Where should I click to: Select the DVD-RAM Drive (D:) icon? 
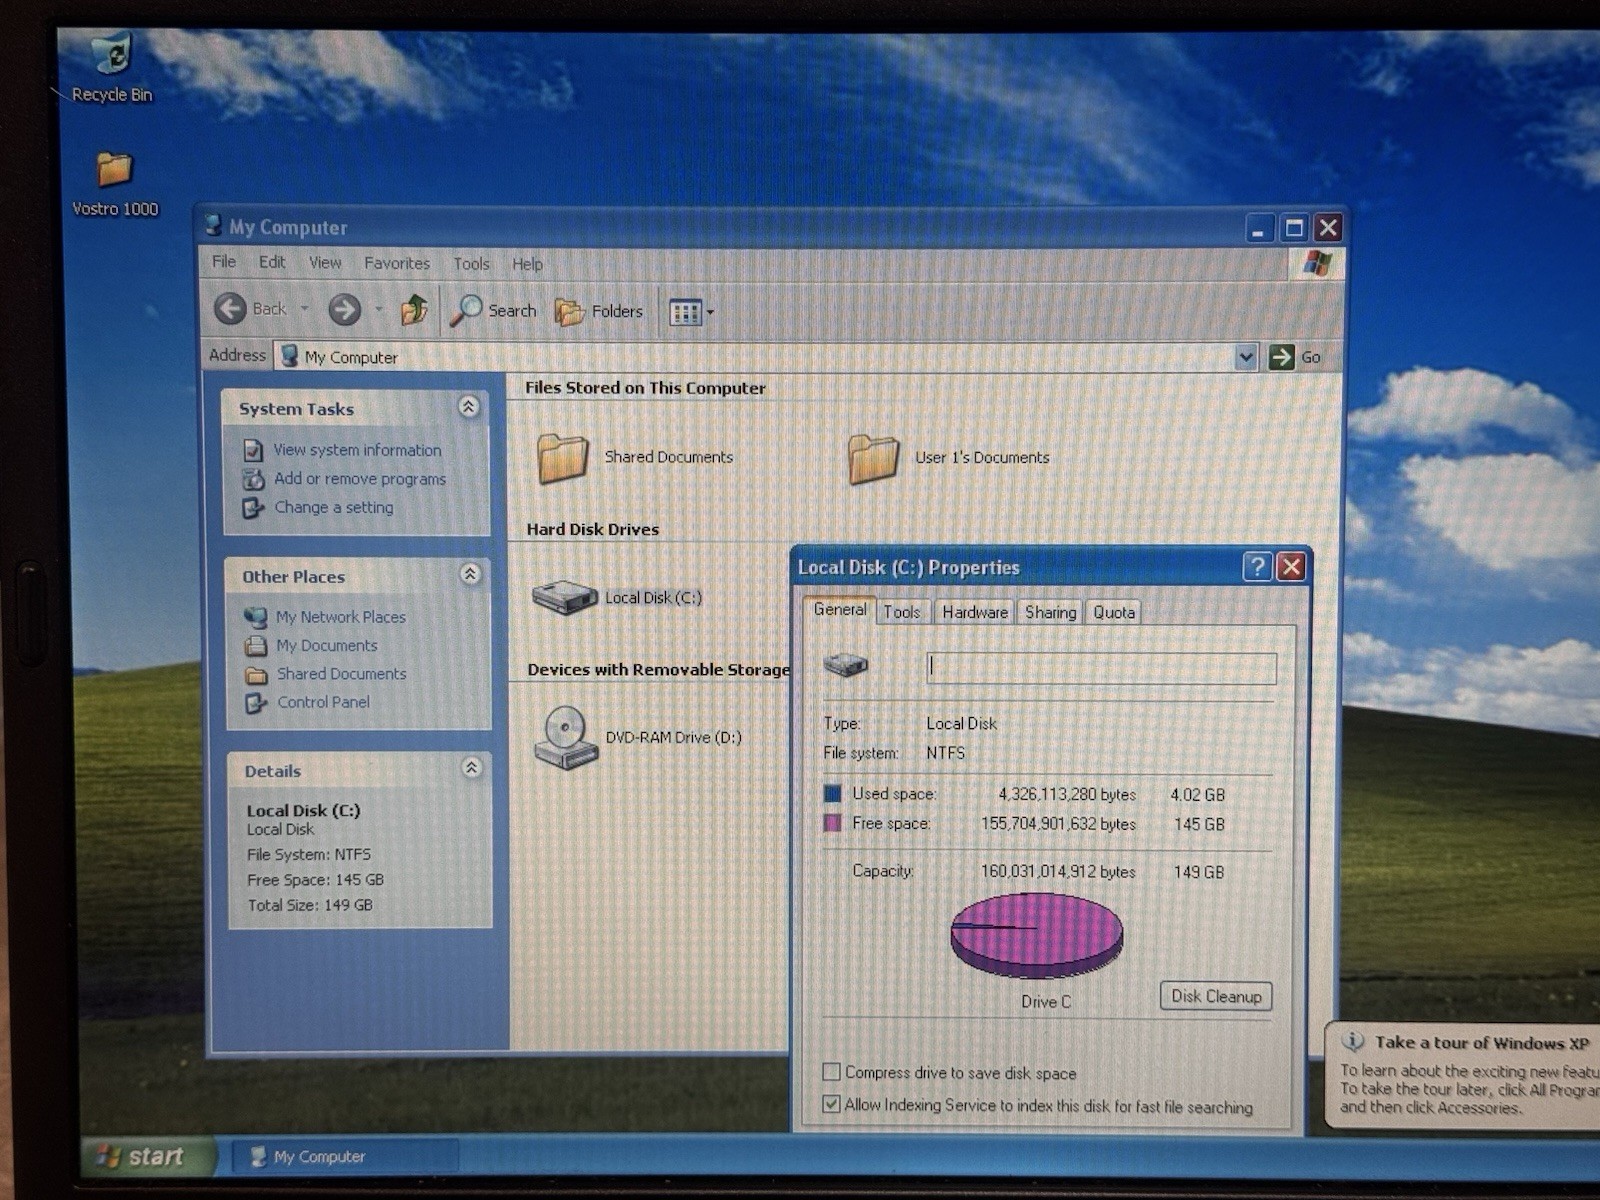click(566, 738)
